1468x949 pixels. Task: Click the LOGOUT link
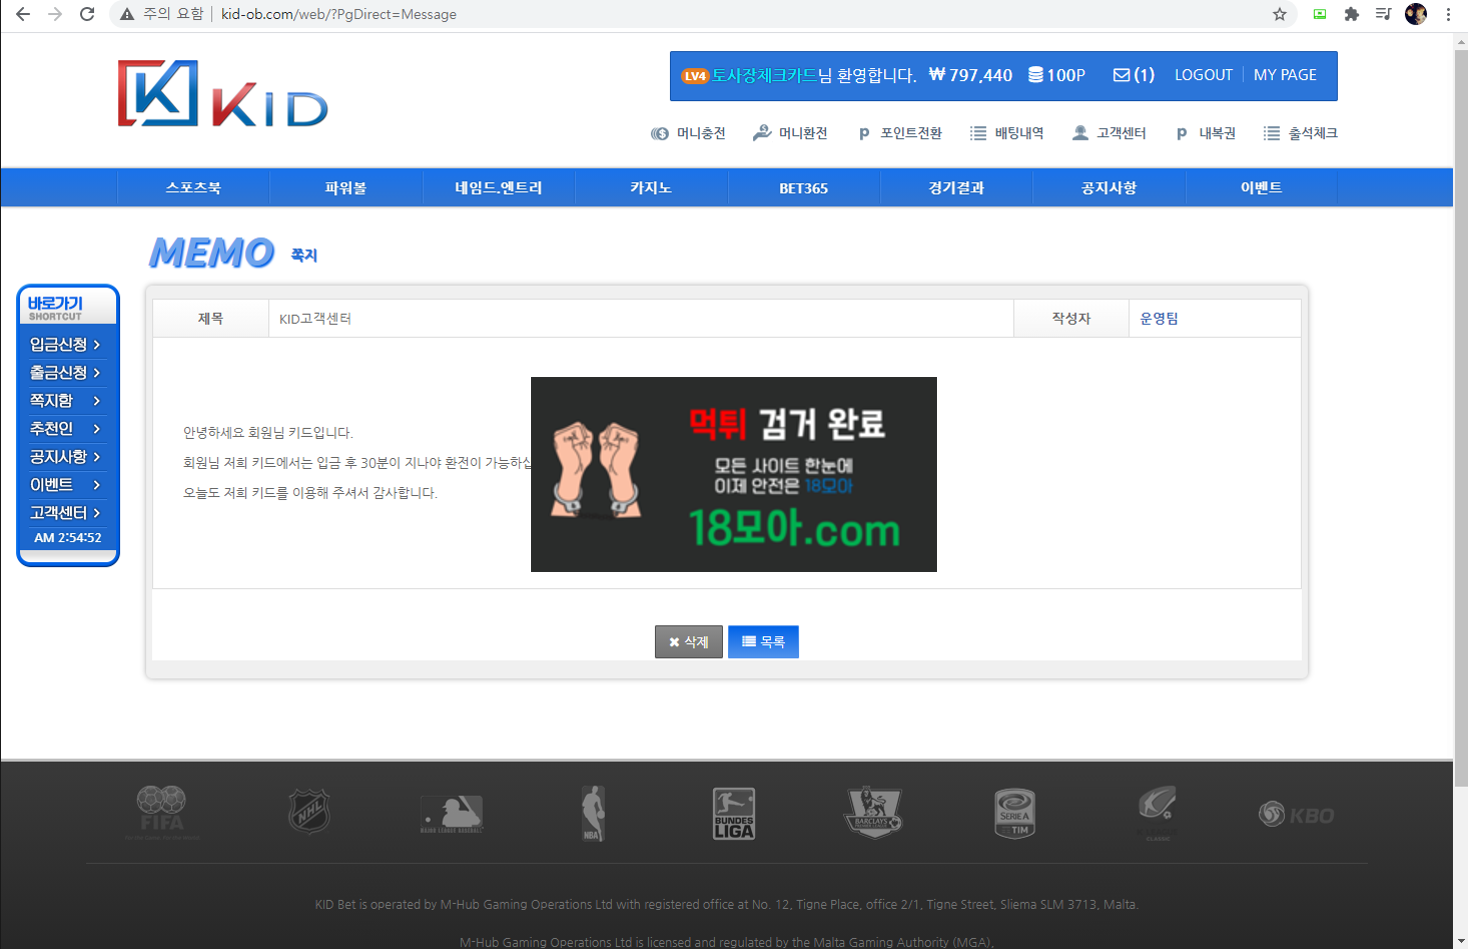(x=1203, y=75)
